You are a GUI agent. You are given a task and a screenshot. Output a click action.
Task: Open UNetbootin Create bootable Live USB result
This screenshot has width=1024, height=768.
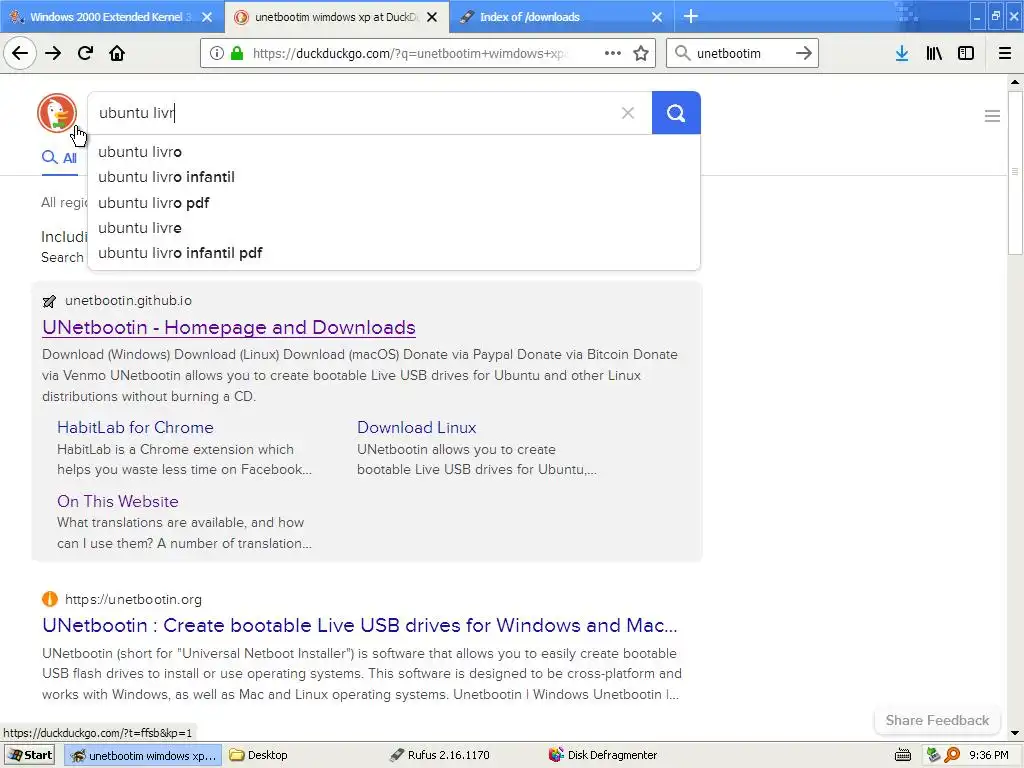pos(360,625)
